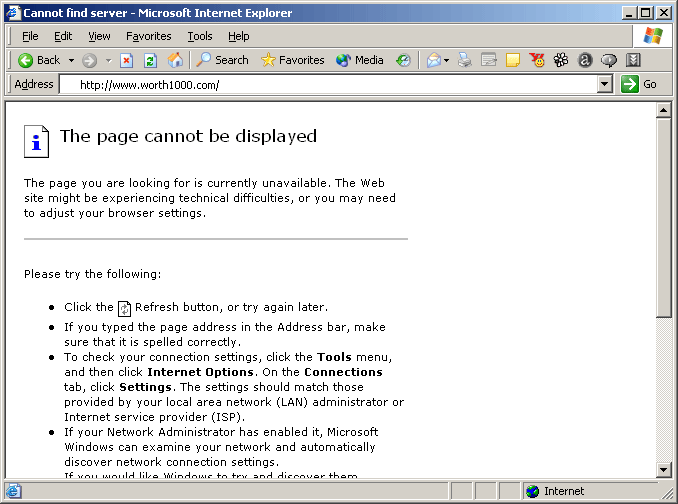Viewport: 678px width, 504px height.
Task: Click inside the Address URL field
Action: (x=330, y=85)
